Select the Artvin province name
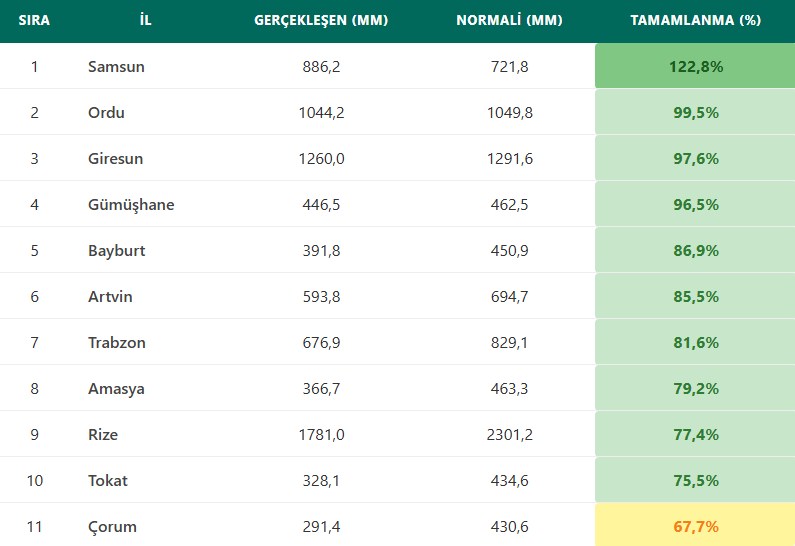The height and width of the screenshot is (546, 795). (x=110, y=297)
